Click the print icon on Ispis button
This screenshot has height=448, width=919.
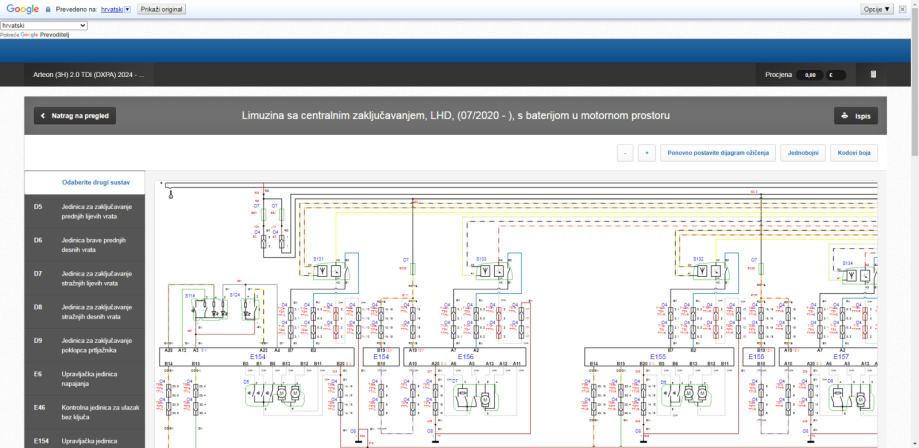pyautogui.click(x=847, y=116)
